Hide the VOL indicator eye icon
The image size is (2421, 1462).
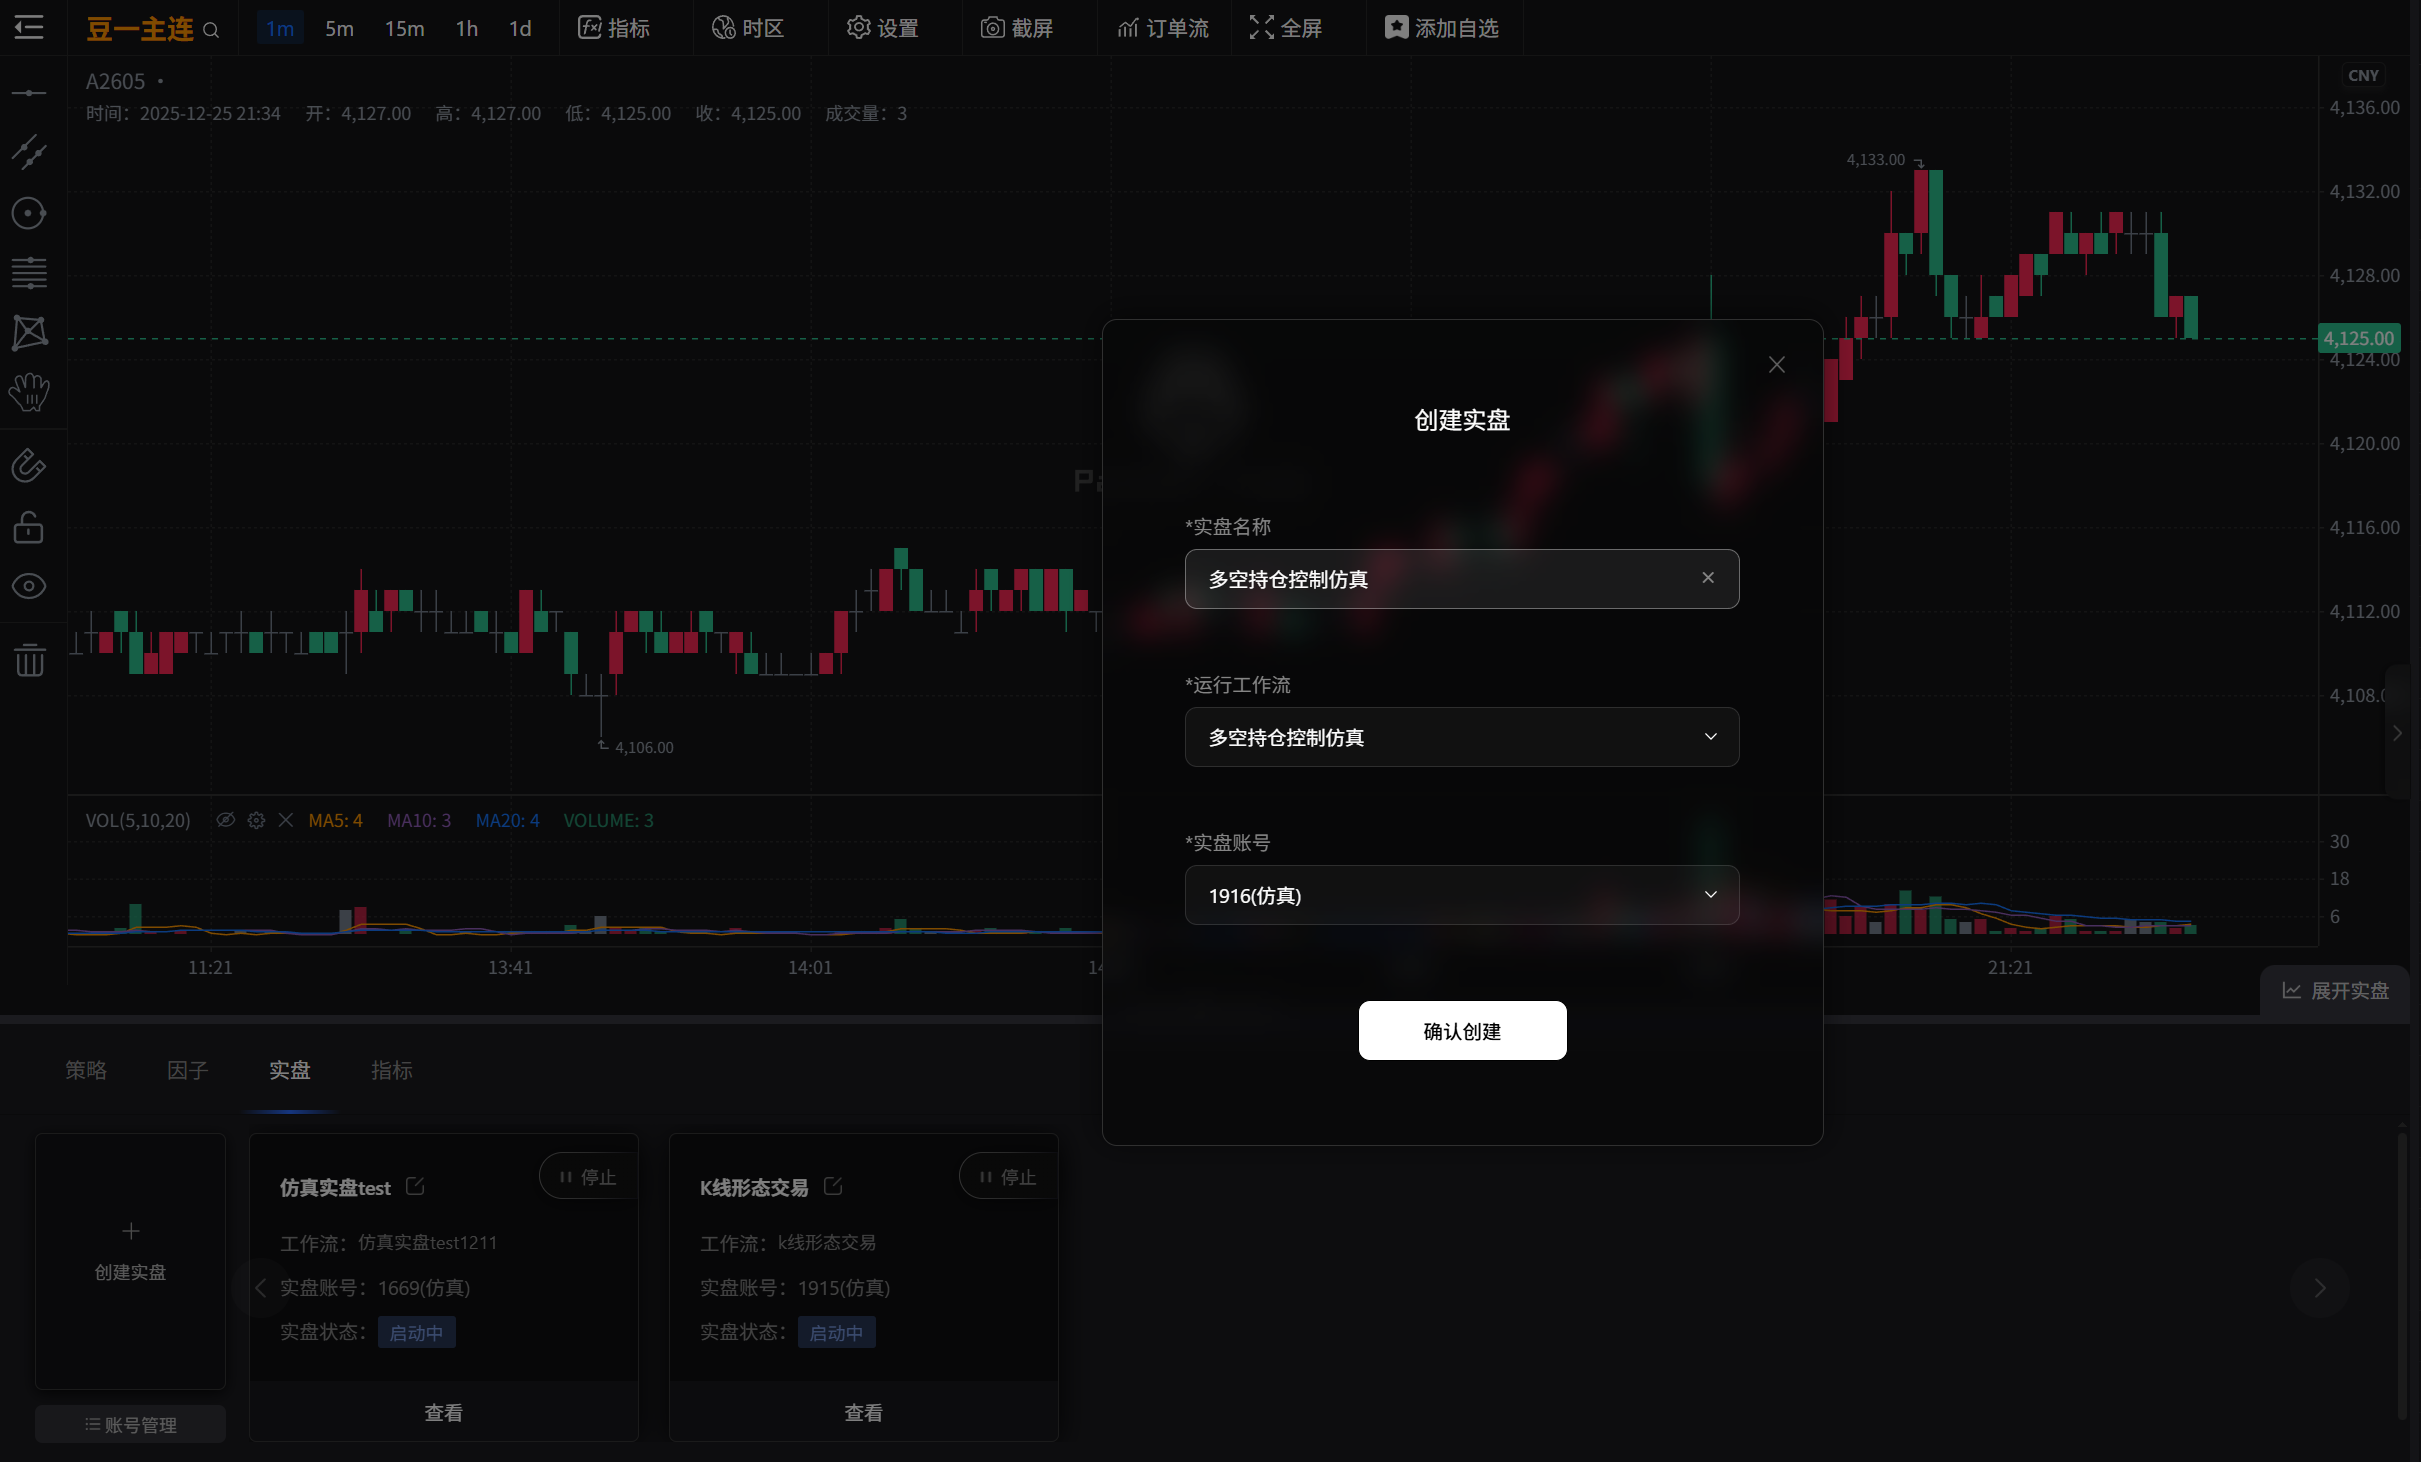226,820
